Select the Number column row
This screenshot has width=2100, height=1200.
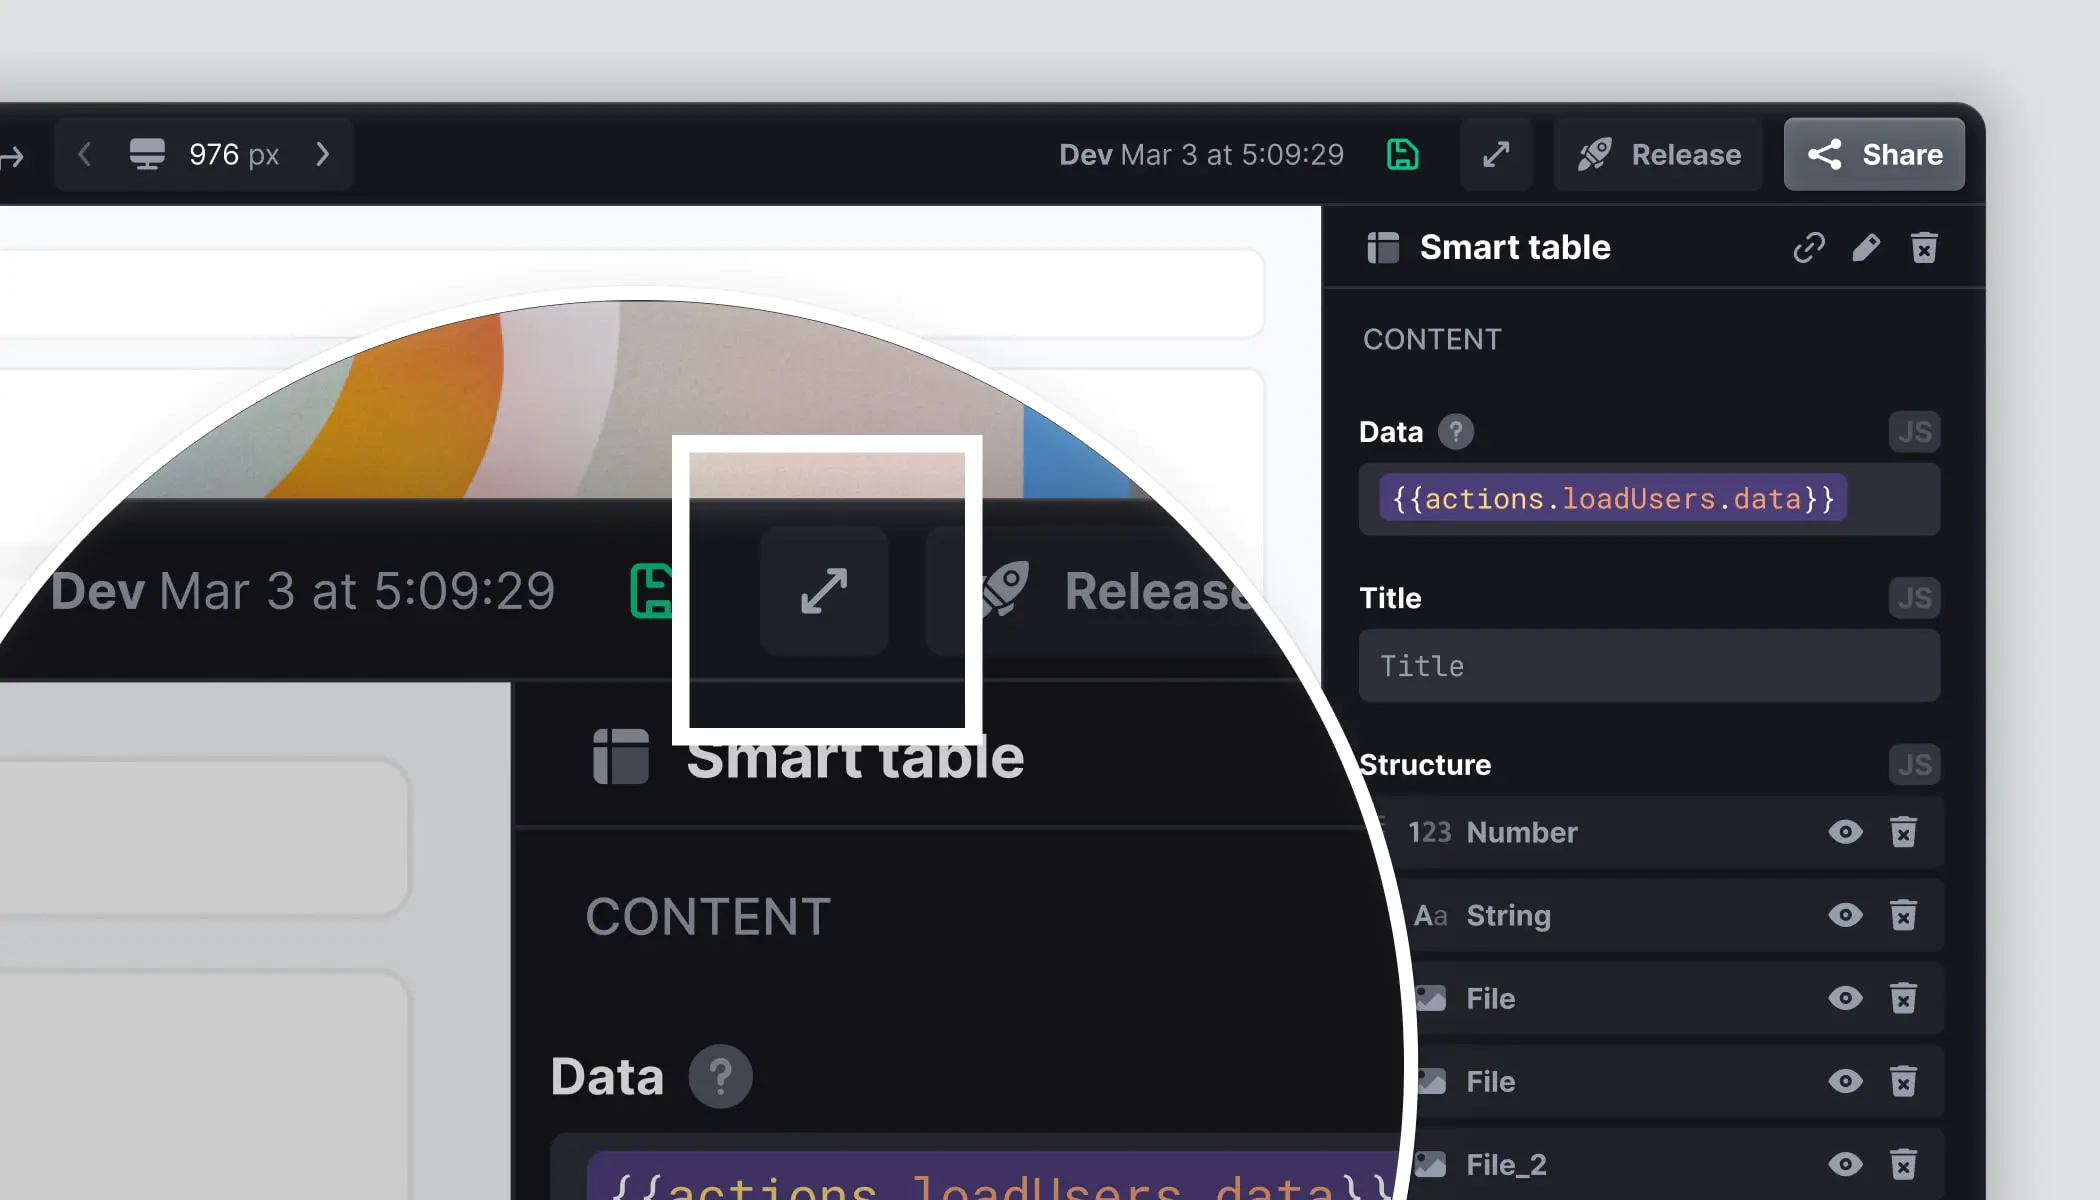click(1660, 832)
